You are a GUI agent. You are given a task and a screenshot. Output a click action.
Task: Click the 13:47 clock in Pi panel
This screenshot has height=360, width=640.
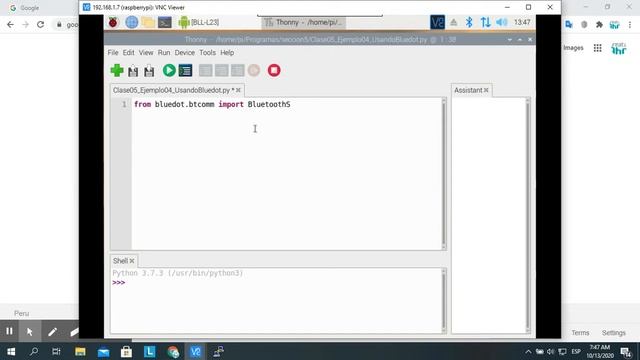coord(522,22)
